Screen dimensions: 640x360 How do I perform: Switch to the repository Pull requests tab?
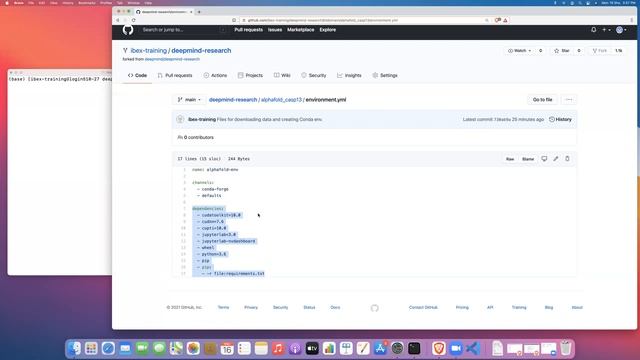175,76
